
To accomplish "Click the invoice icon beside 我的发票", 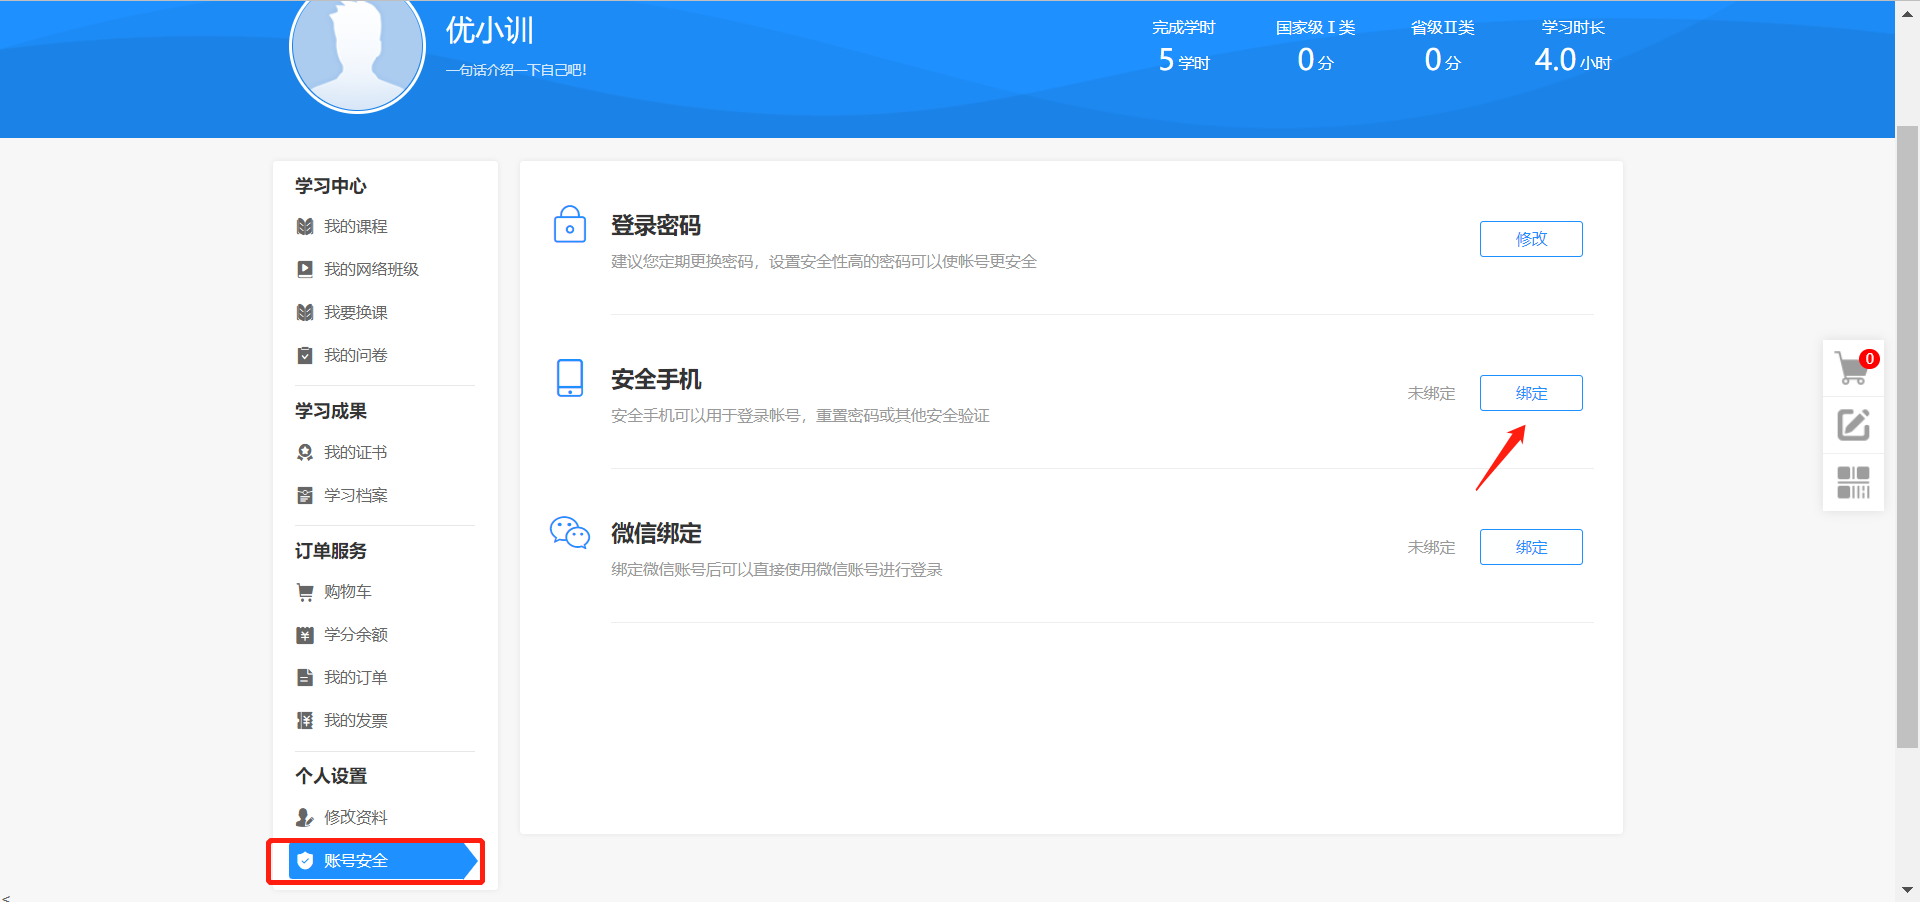I will tap(305, 721).
